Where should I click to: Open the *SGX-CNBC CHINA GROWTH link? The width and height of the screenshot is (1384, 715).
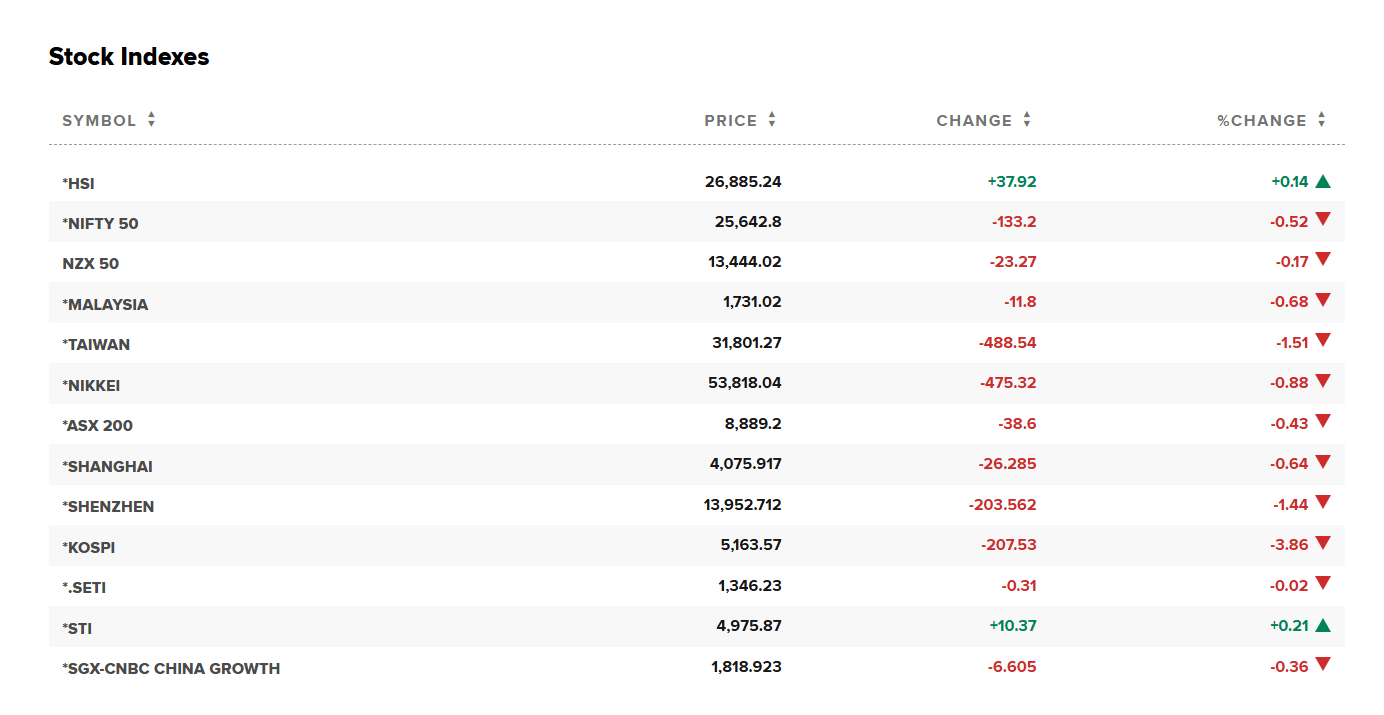click(x=171, y=669)
